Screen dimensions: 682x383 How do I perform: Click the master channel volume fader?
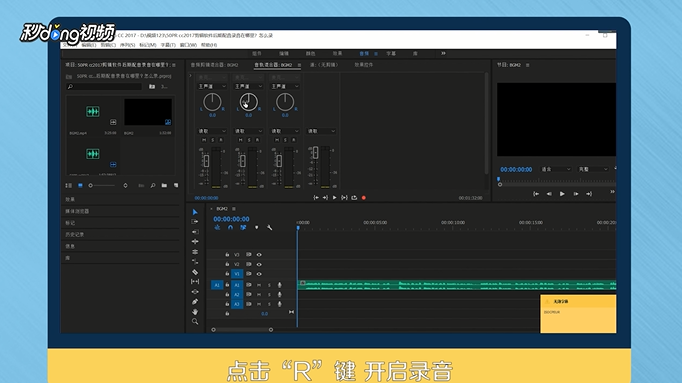(x=315, y=153)
